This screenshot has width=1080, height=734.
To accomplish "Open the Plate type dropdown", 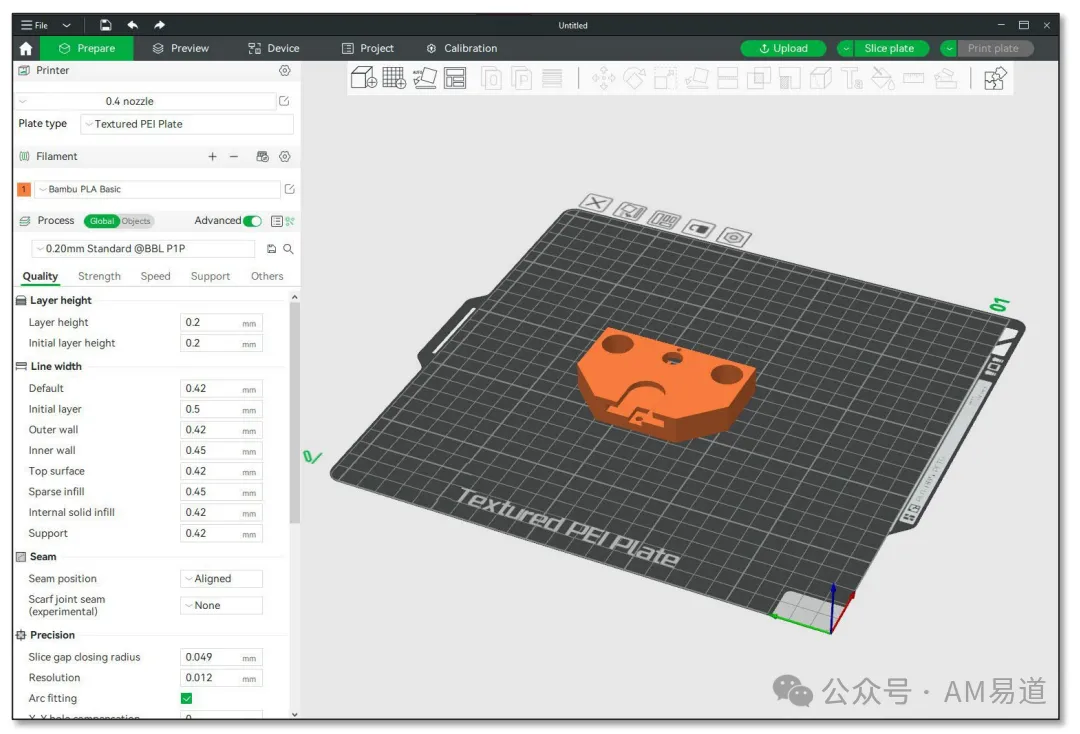I will coord(187,124).
